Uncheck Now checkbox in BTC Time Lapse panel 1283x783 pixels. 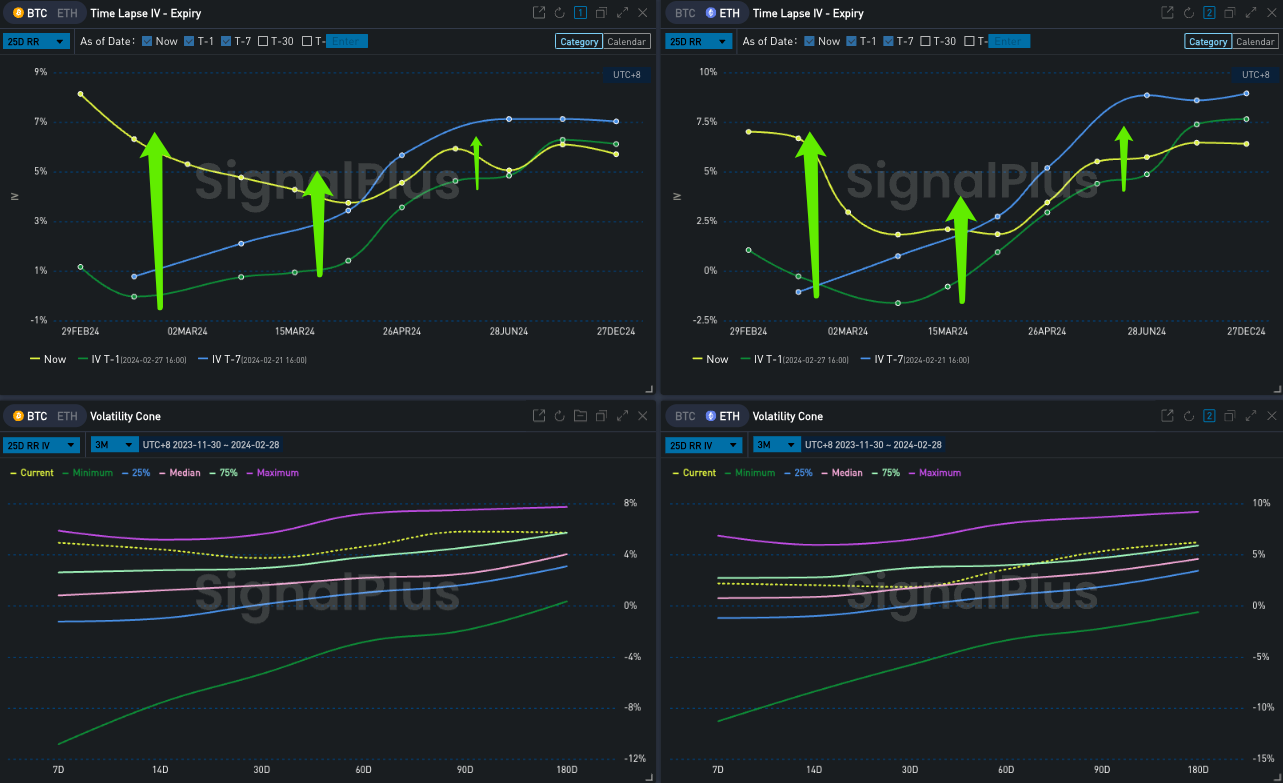pos(147,41)
